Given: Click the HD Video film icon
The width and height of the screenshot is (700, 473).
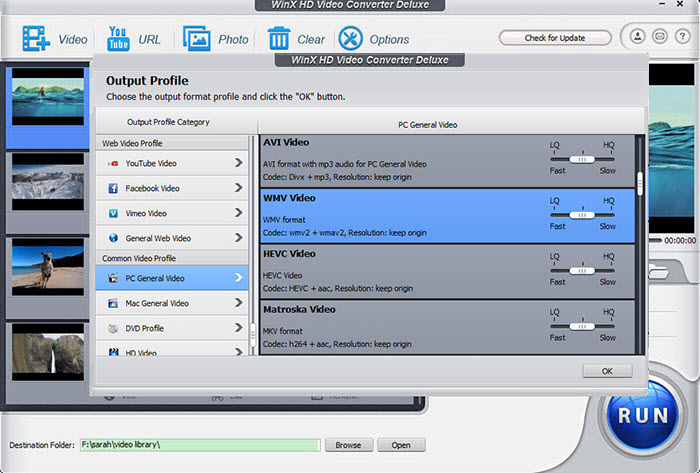Looking at the screenshot, I should click(x=113, y=352).
